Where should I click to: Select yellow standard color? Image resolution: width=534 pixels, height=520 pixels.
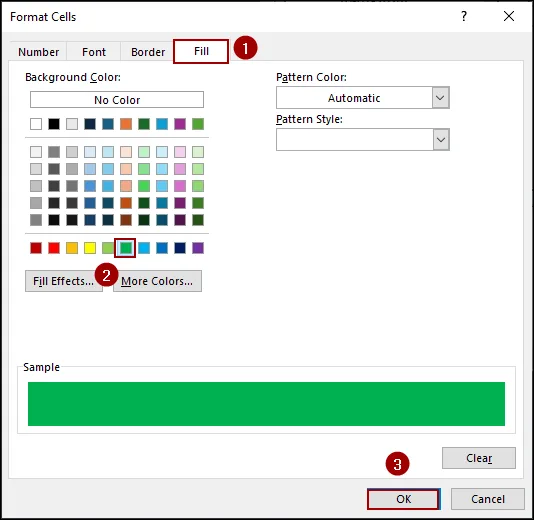[90, 248]
